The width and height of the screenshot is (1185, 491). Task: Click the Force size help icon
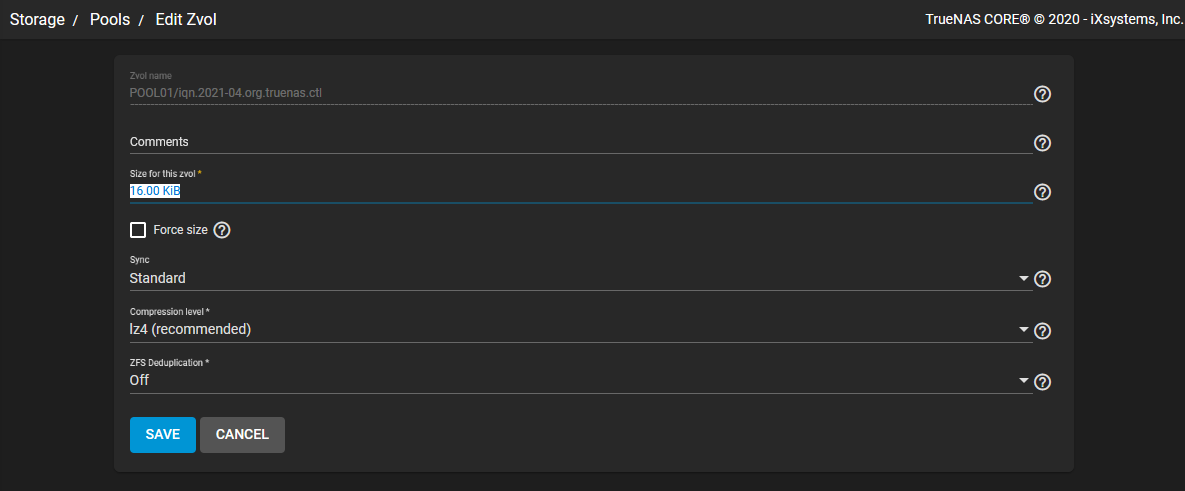(x=221, y=230)
